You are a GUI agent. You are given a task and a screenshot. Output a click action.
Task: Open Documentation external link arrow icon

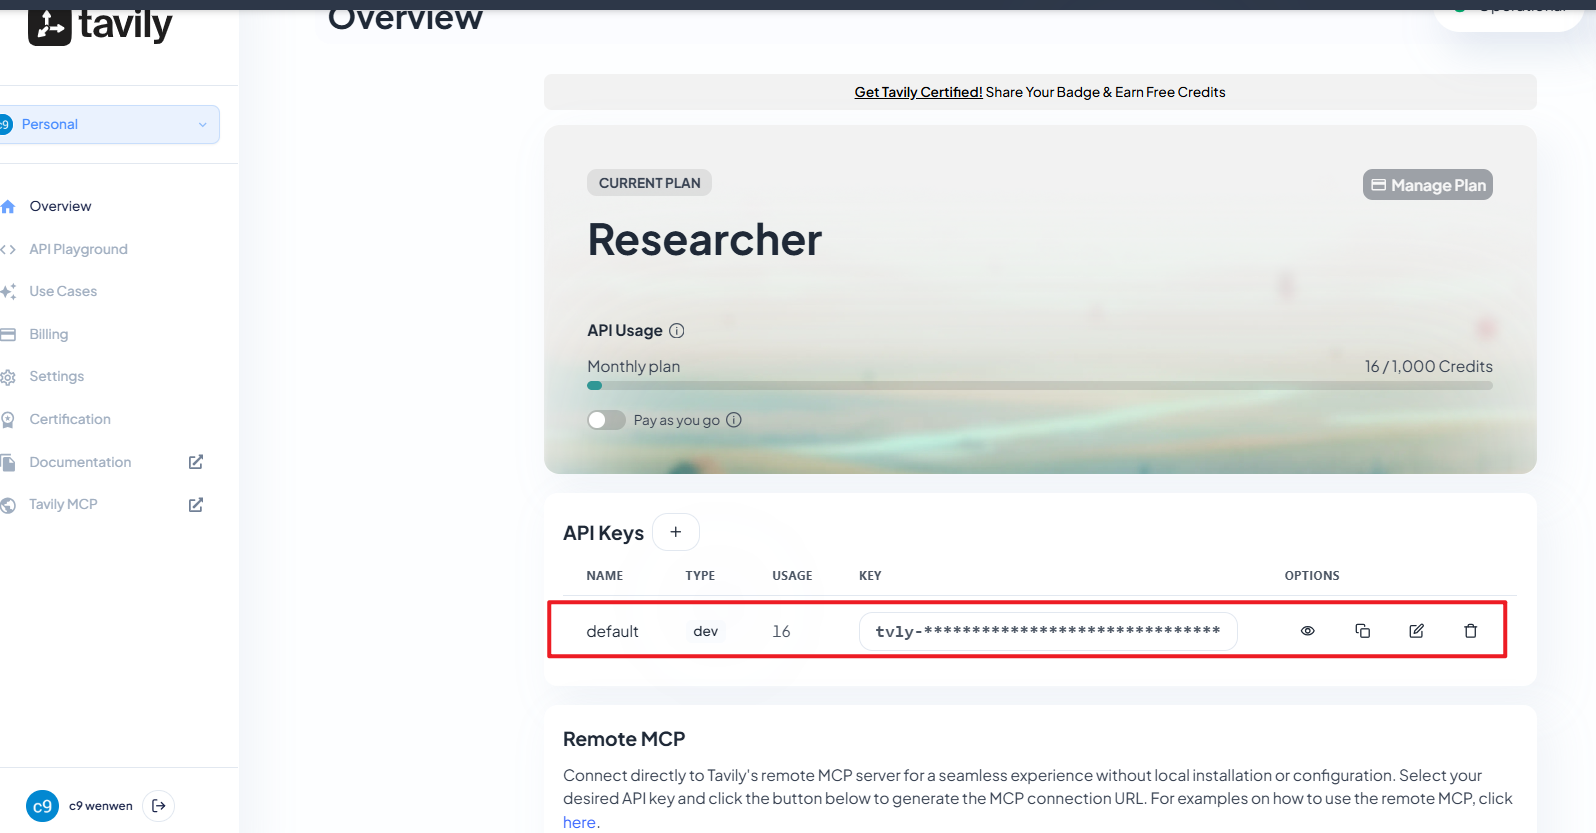(196, 462)
